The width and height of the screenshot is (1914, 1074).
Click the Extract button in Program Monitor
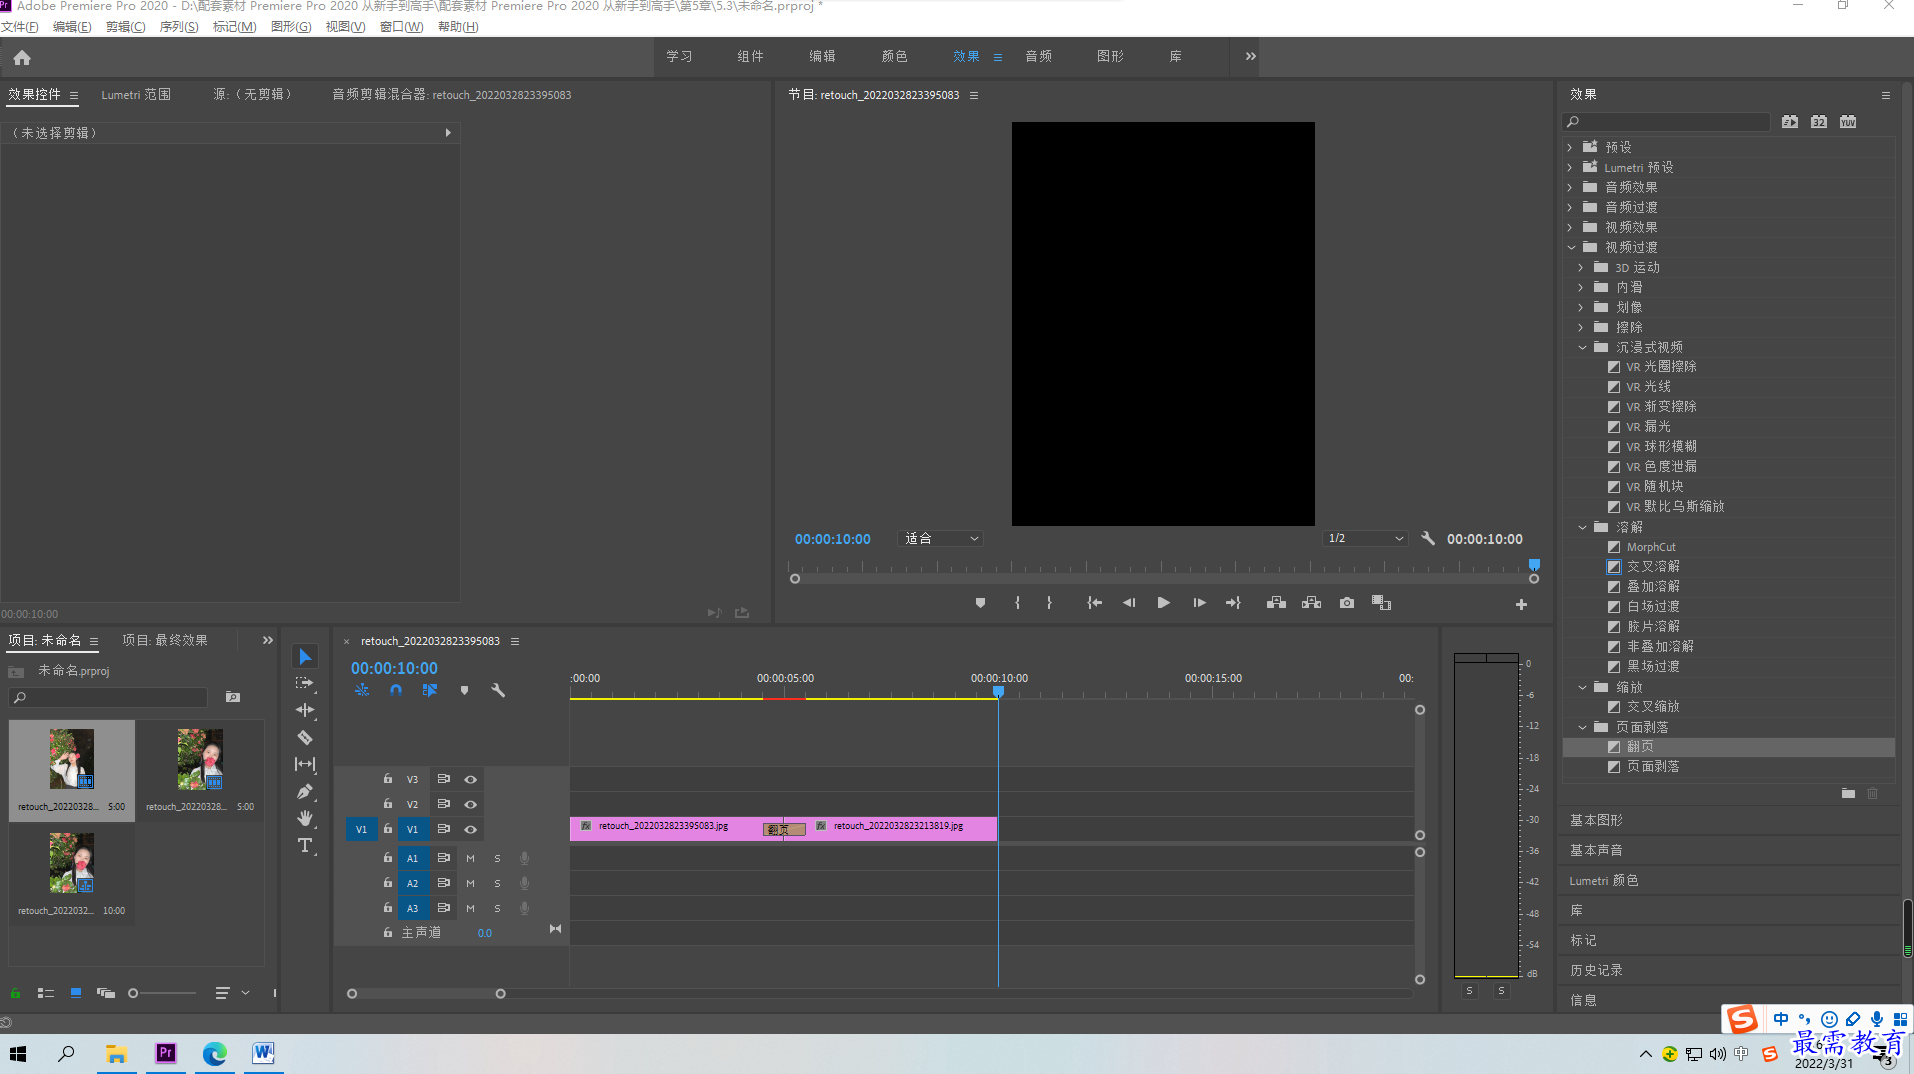1311,603
